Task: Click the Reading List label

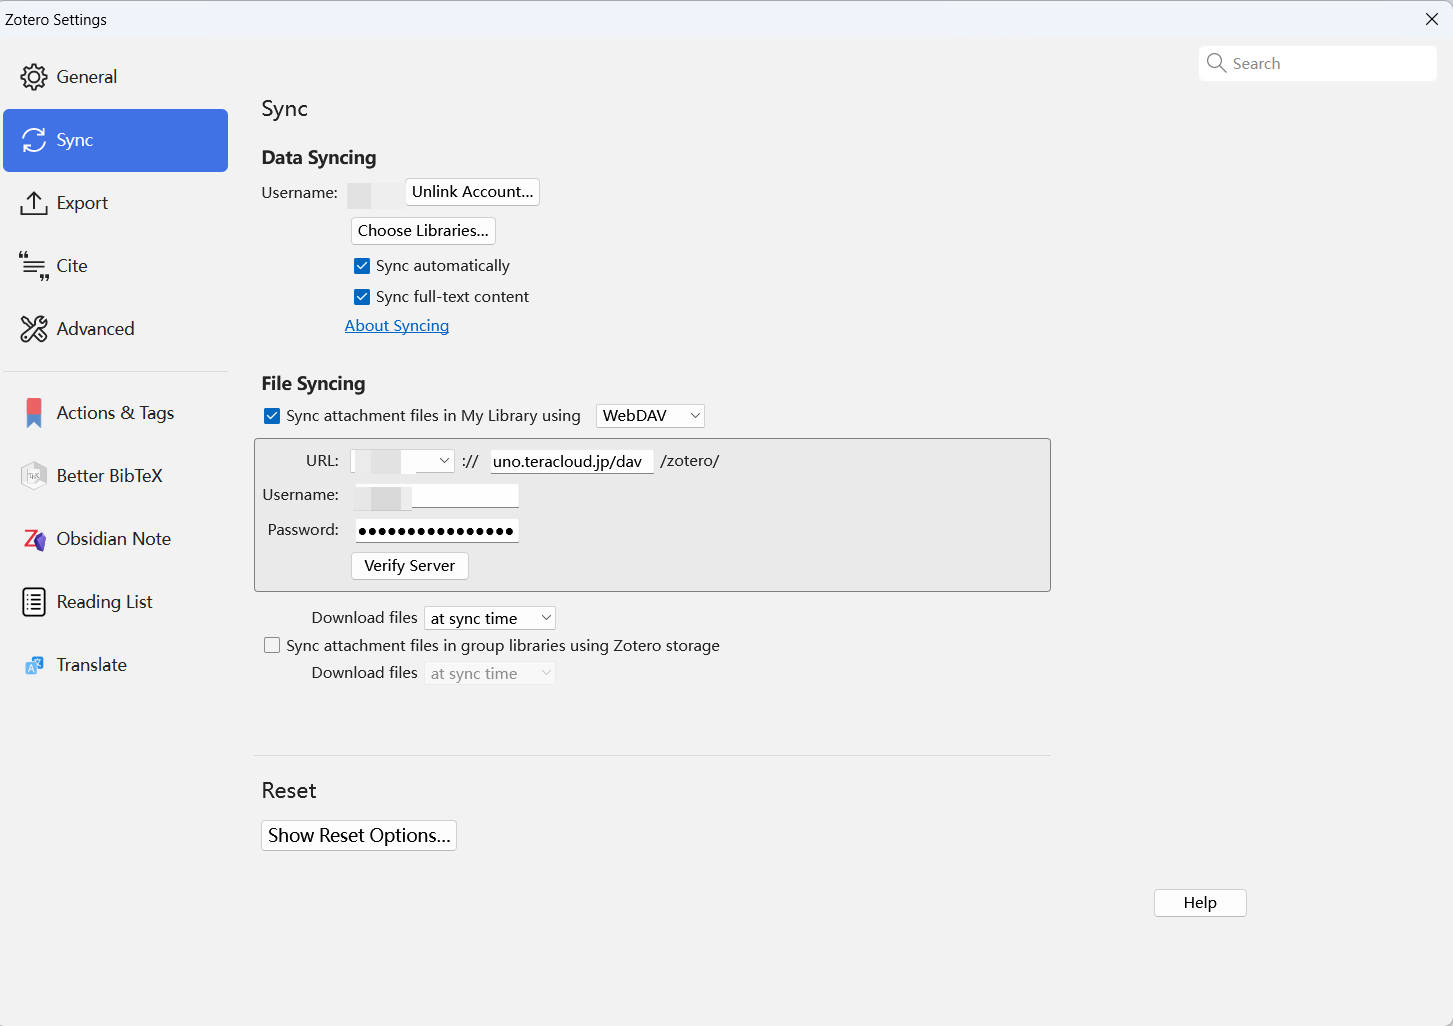Action: point(105,602)
